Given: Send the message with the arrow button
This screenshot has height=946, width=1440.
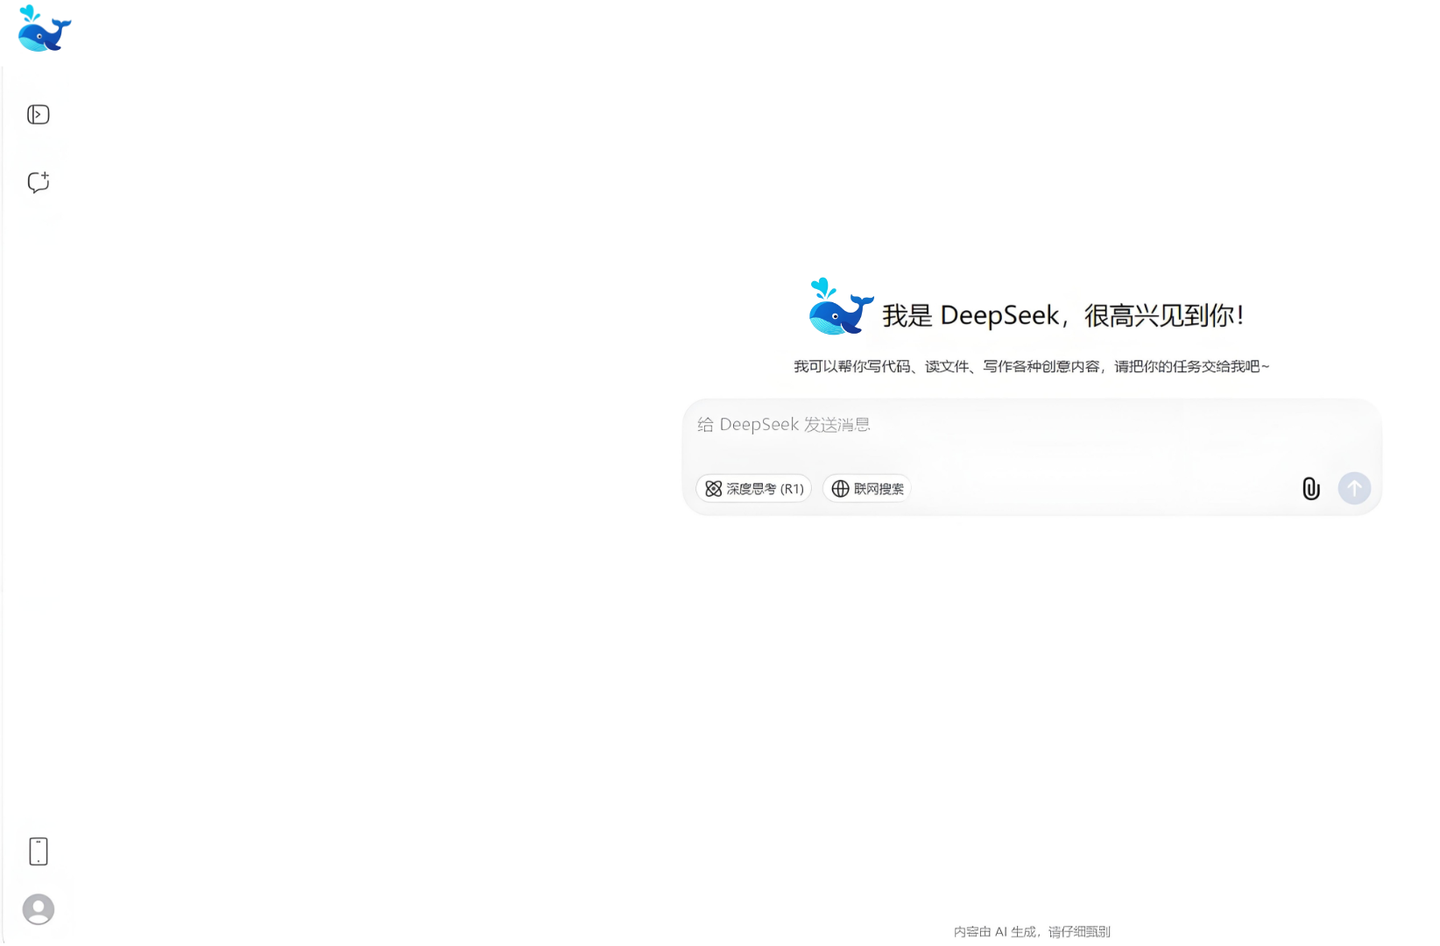Looking at the screenshot, I should click(1354, 489).
